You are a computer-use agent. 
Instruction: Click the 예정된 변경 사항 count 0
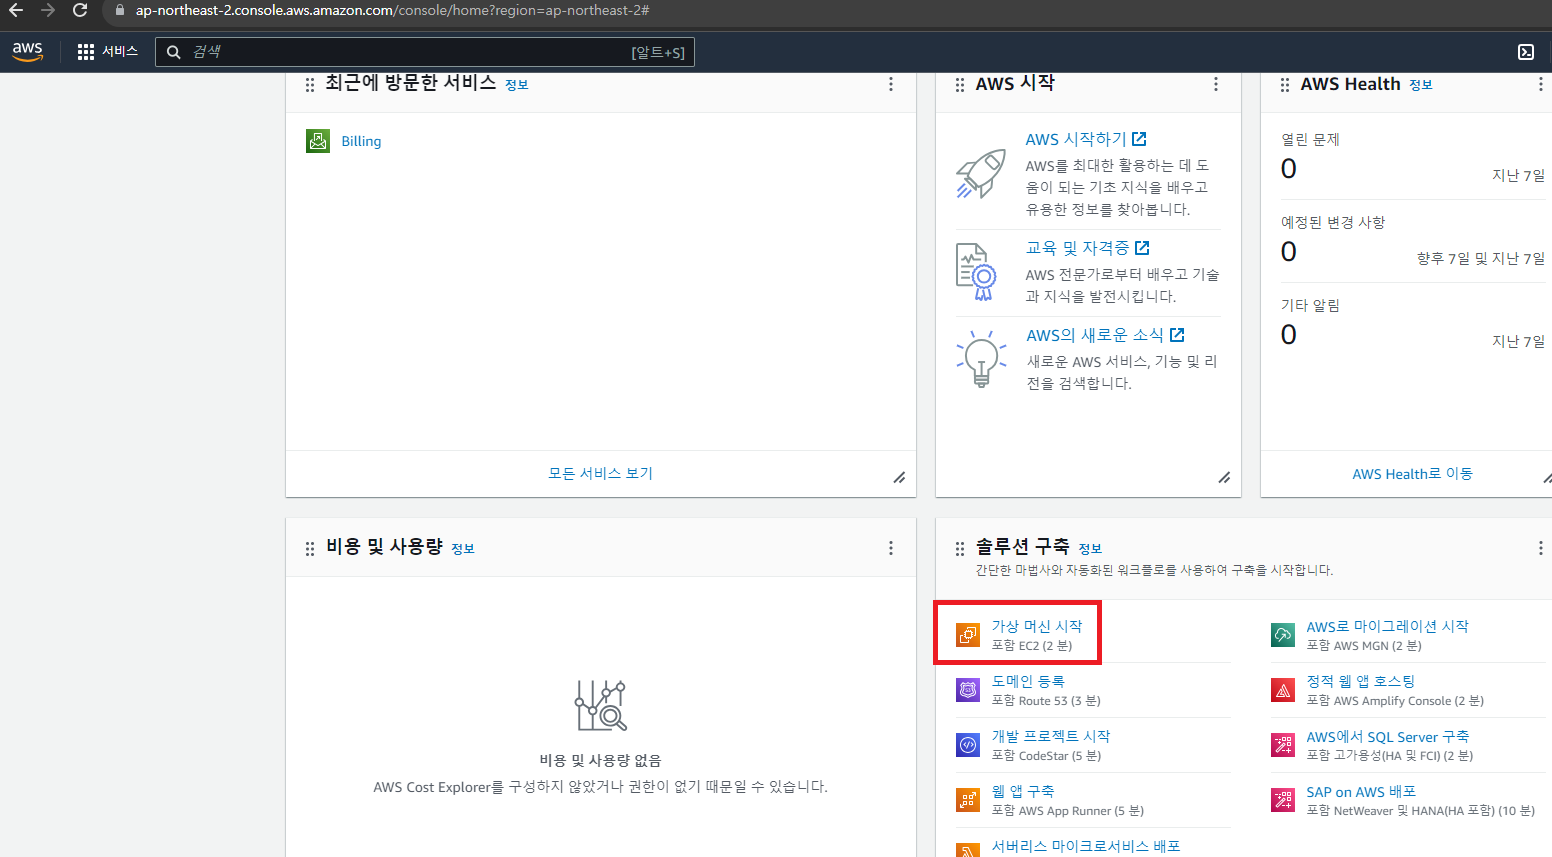(x=1289, y=252)
